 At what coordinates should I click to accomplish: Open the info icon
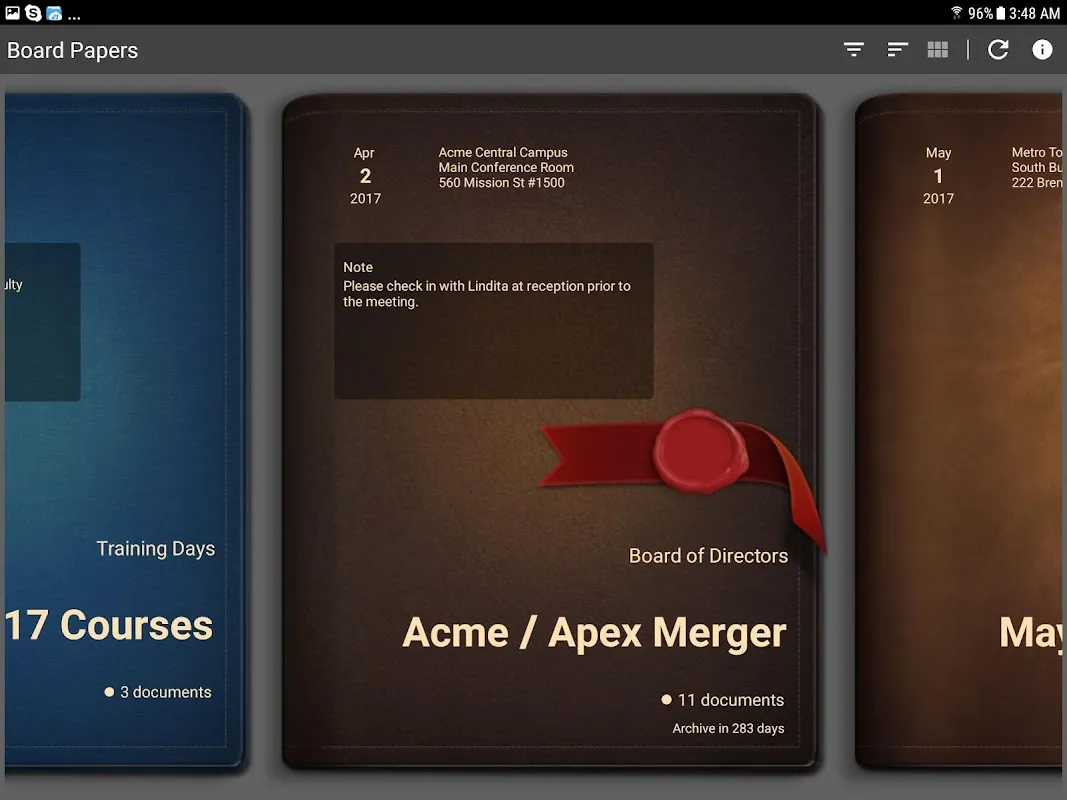tap(1042, 50)
